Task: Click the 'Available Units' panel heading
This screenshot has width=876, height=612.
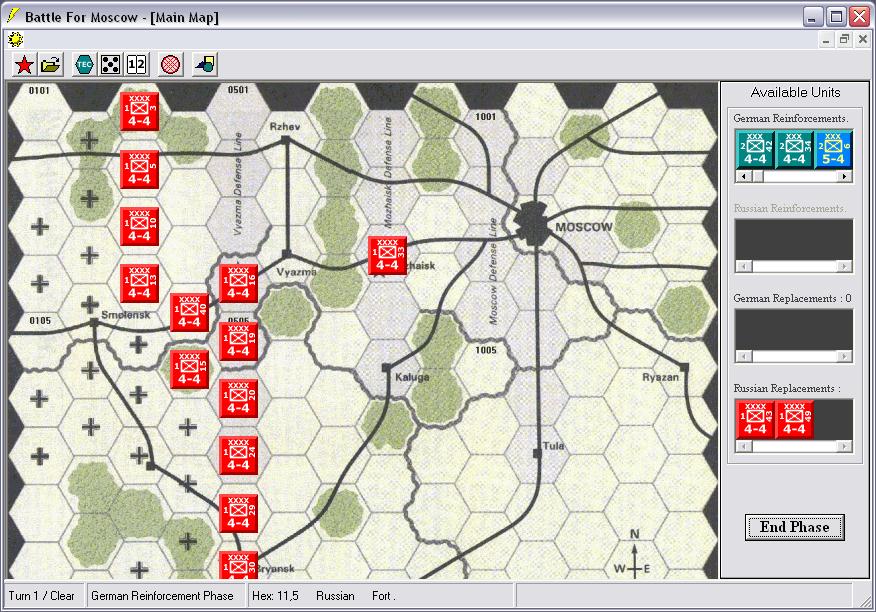Action: pos(795,92)
